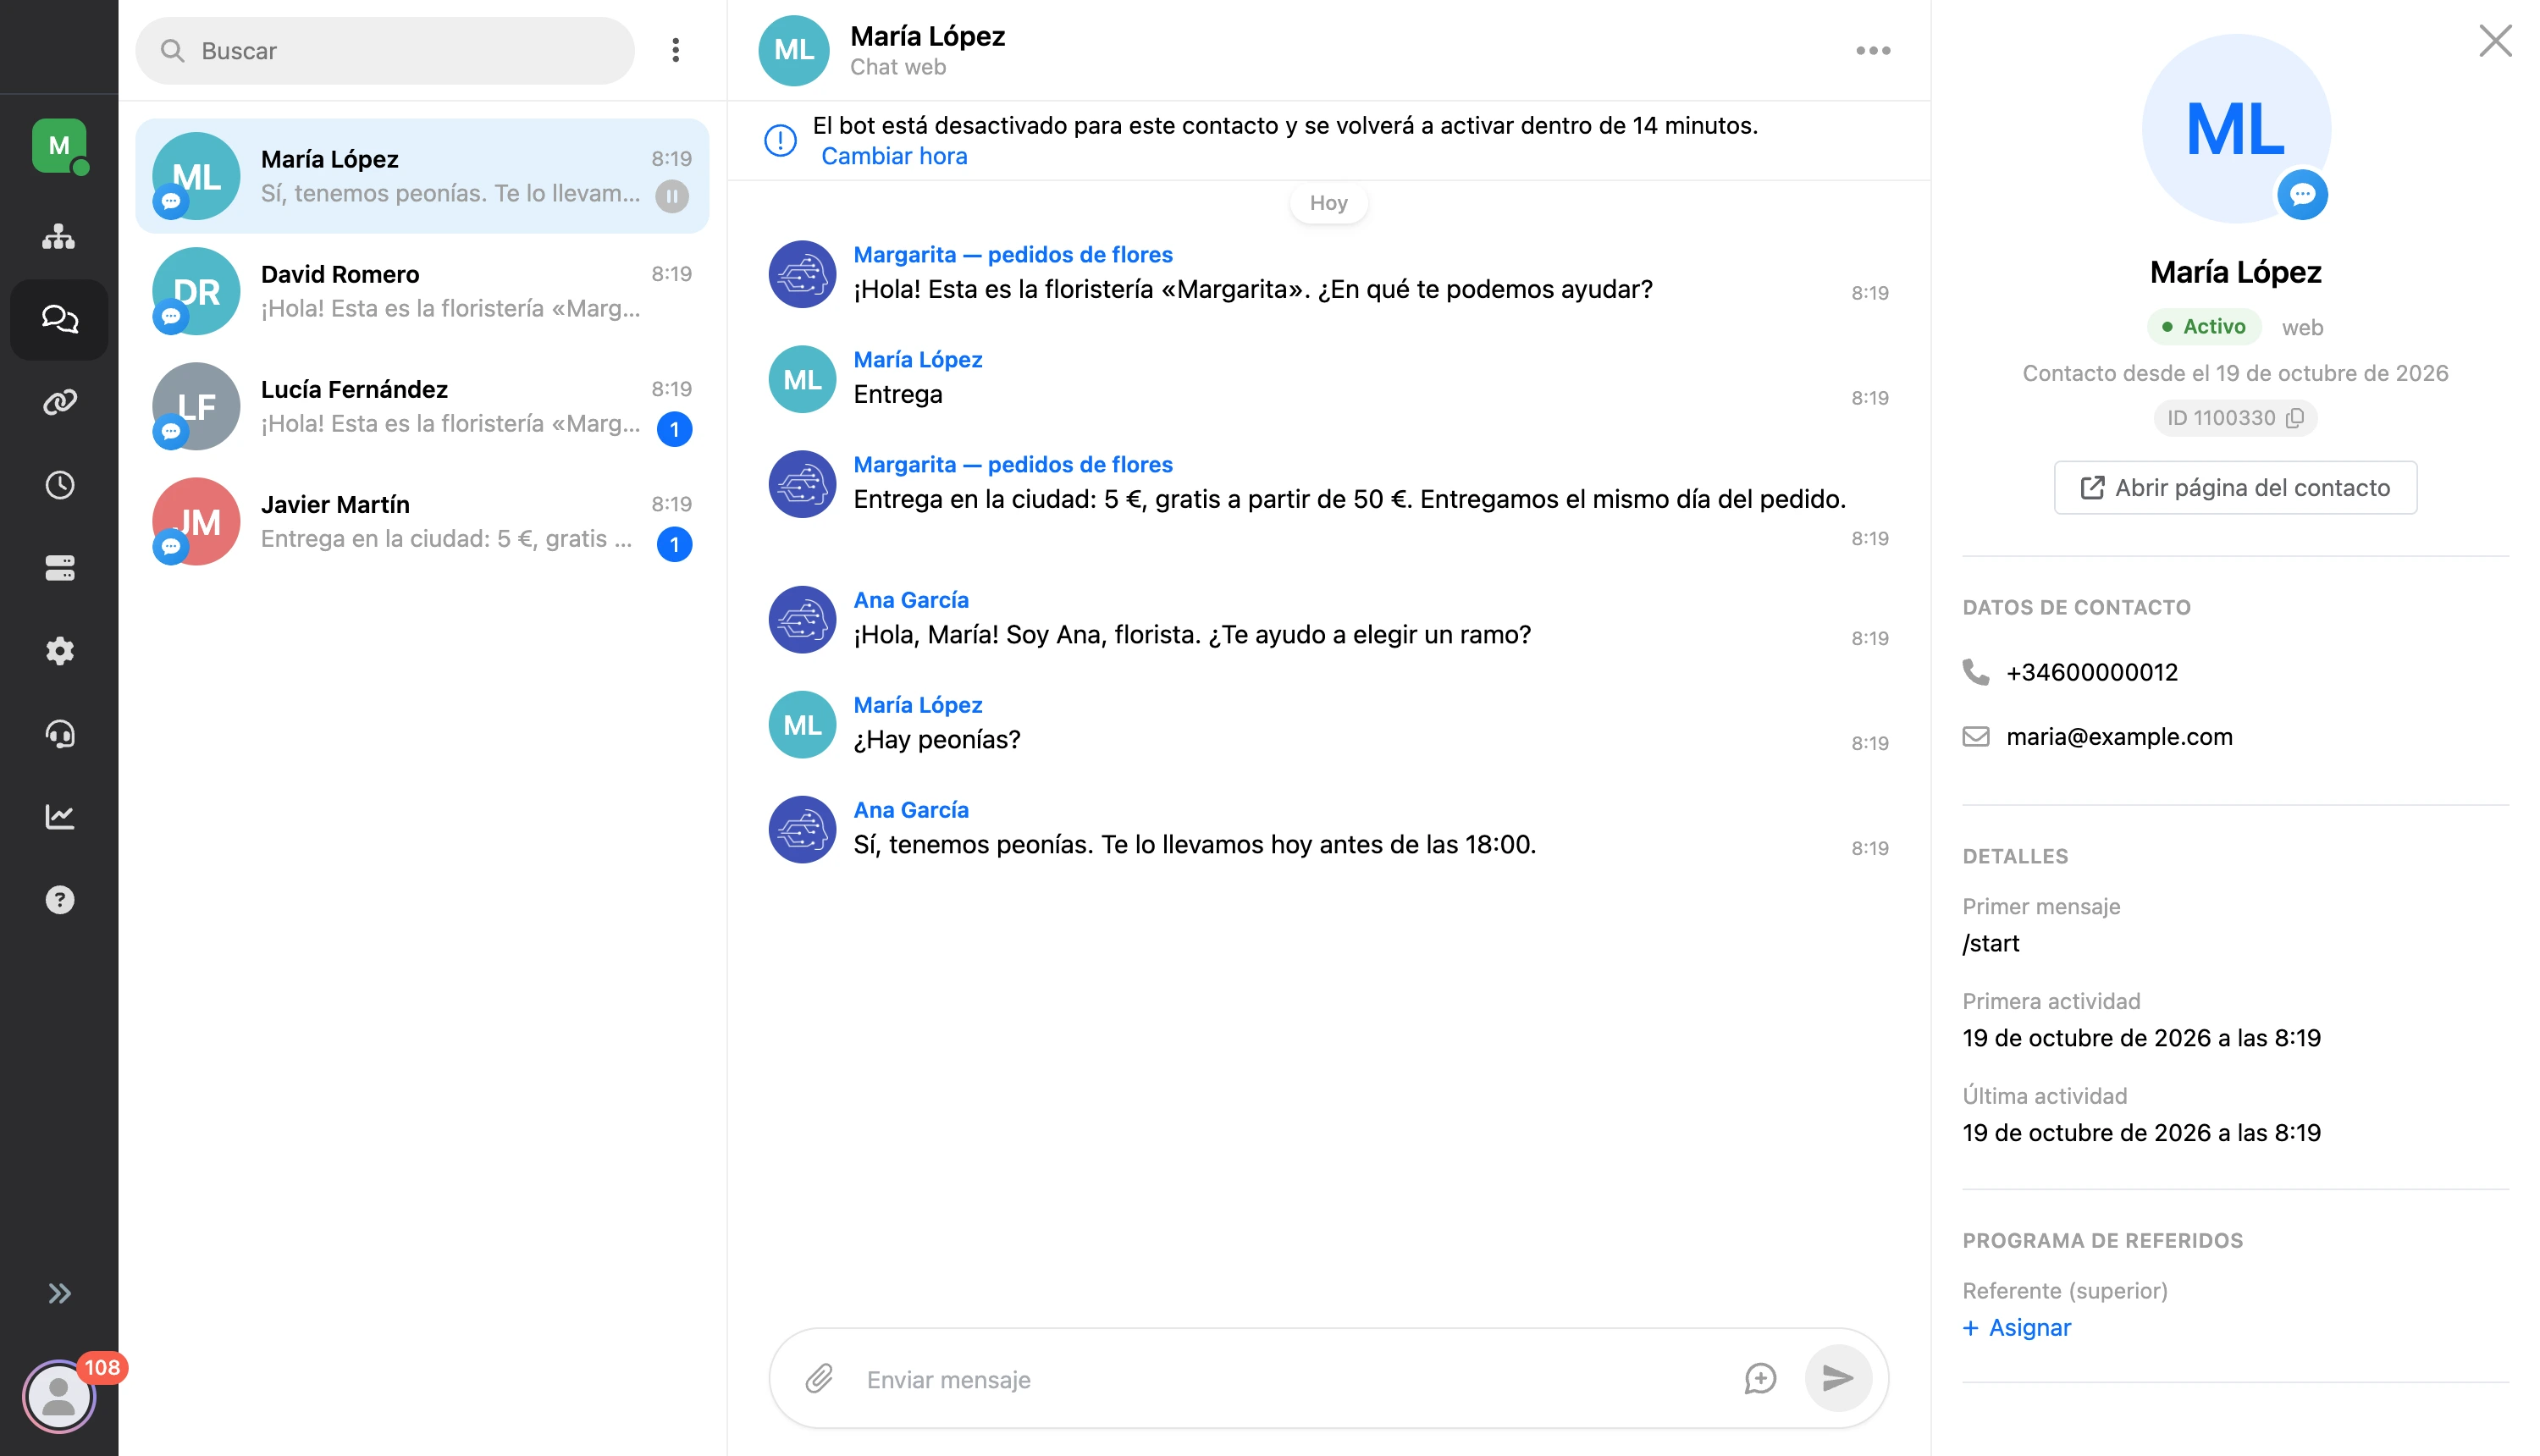Click the phone icon in contact data
This screenshot has width=2540, height=1456.
click(1976, 672)
